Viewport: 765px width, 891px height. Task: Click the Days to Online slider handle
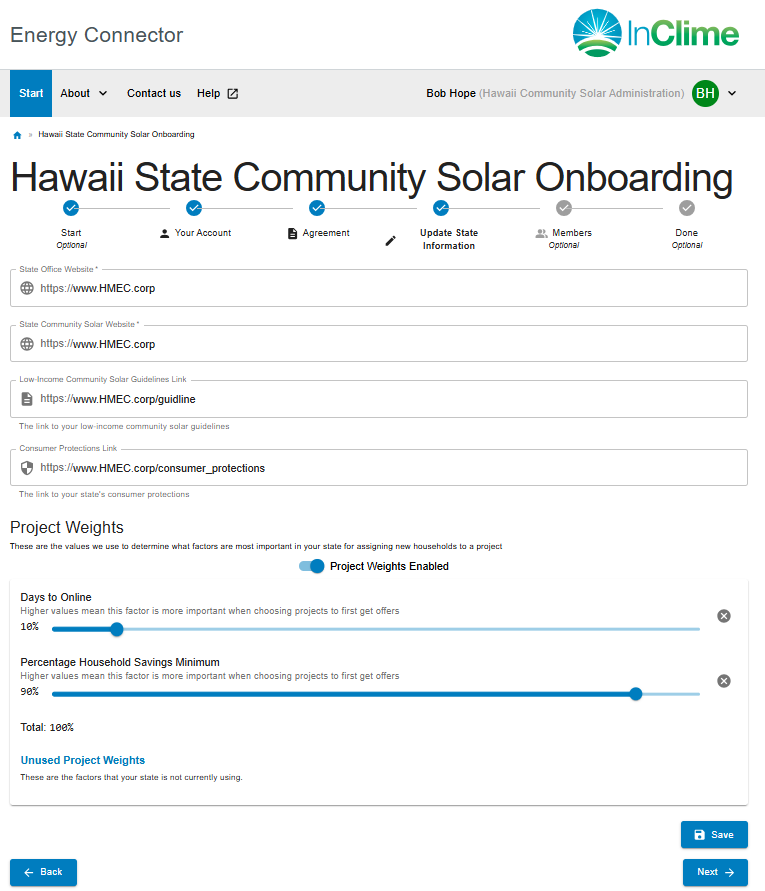pyautogui.click(x=117, y=629)
